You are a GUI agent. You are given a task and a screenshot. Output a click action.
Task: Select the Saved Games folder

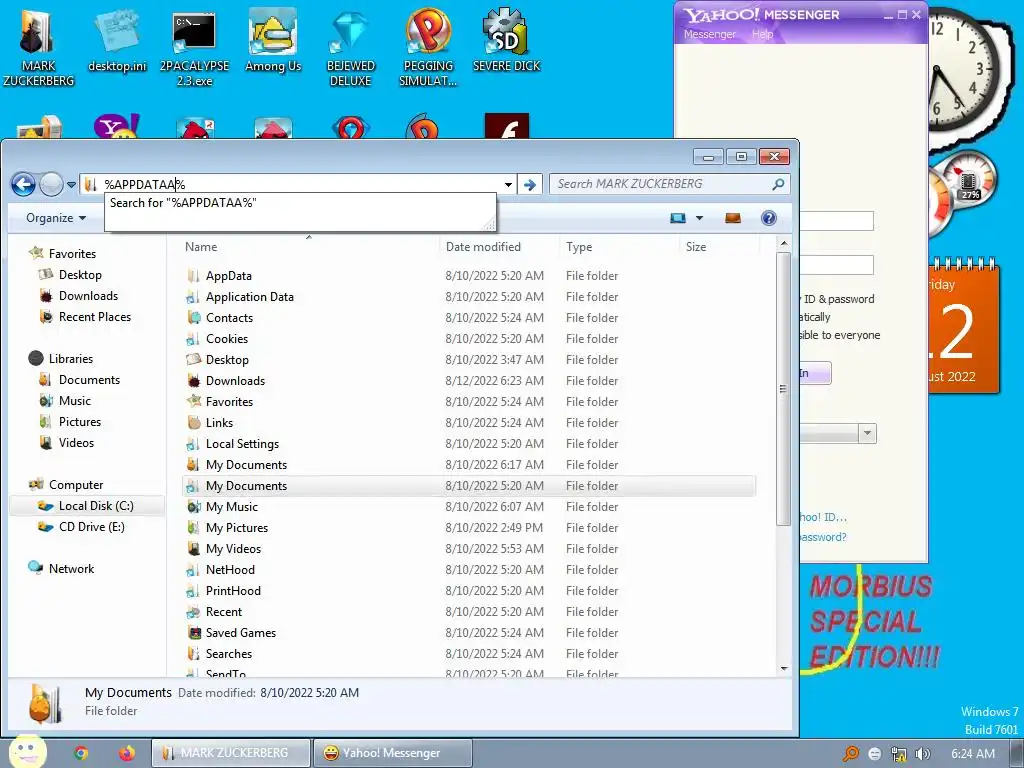[x=468, y=633]
